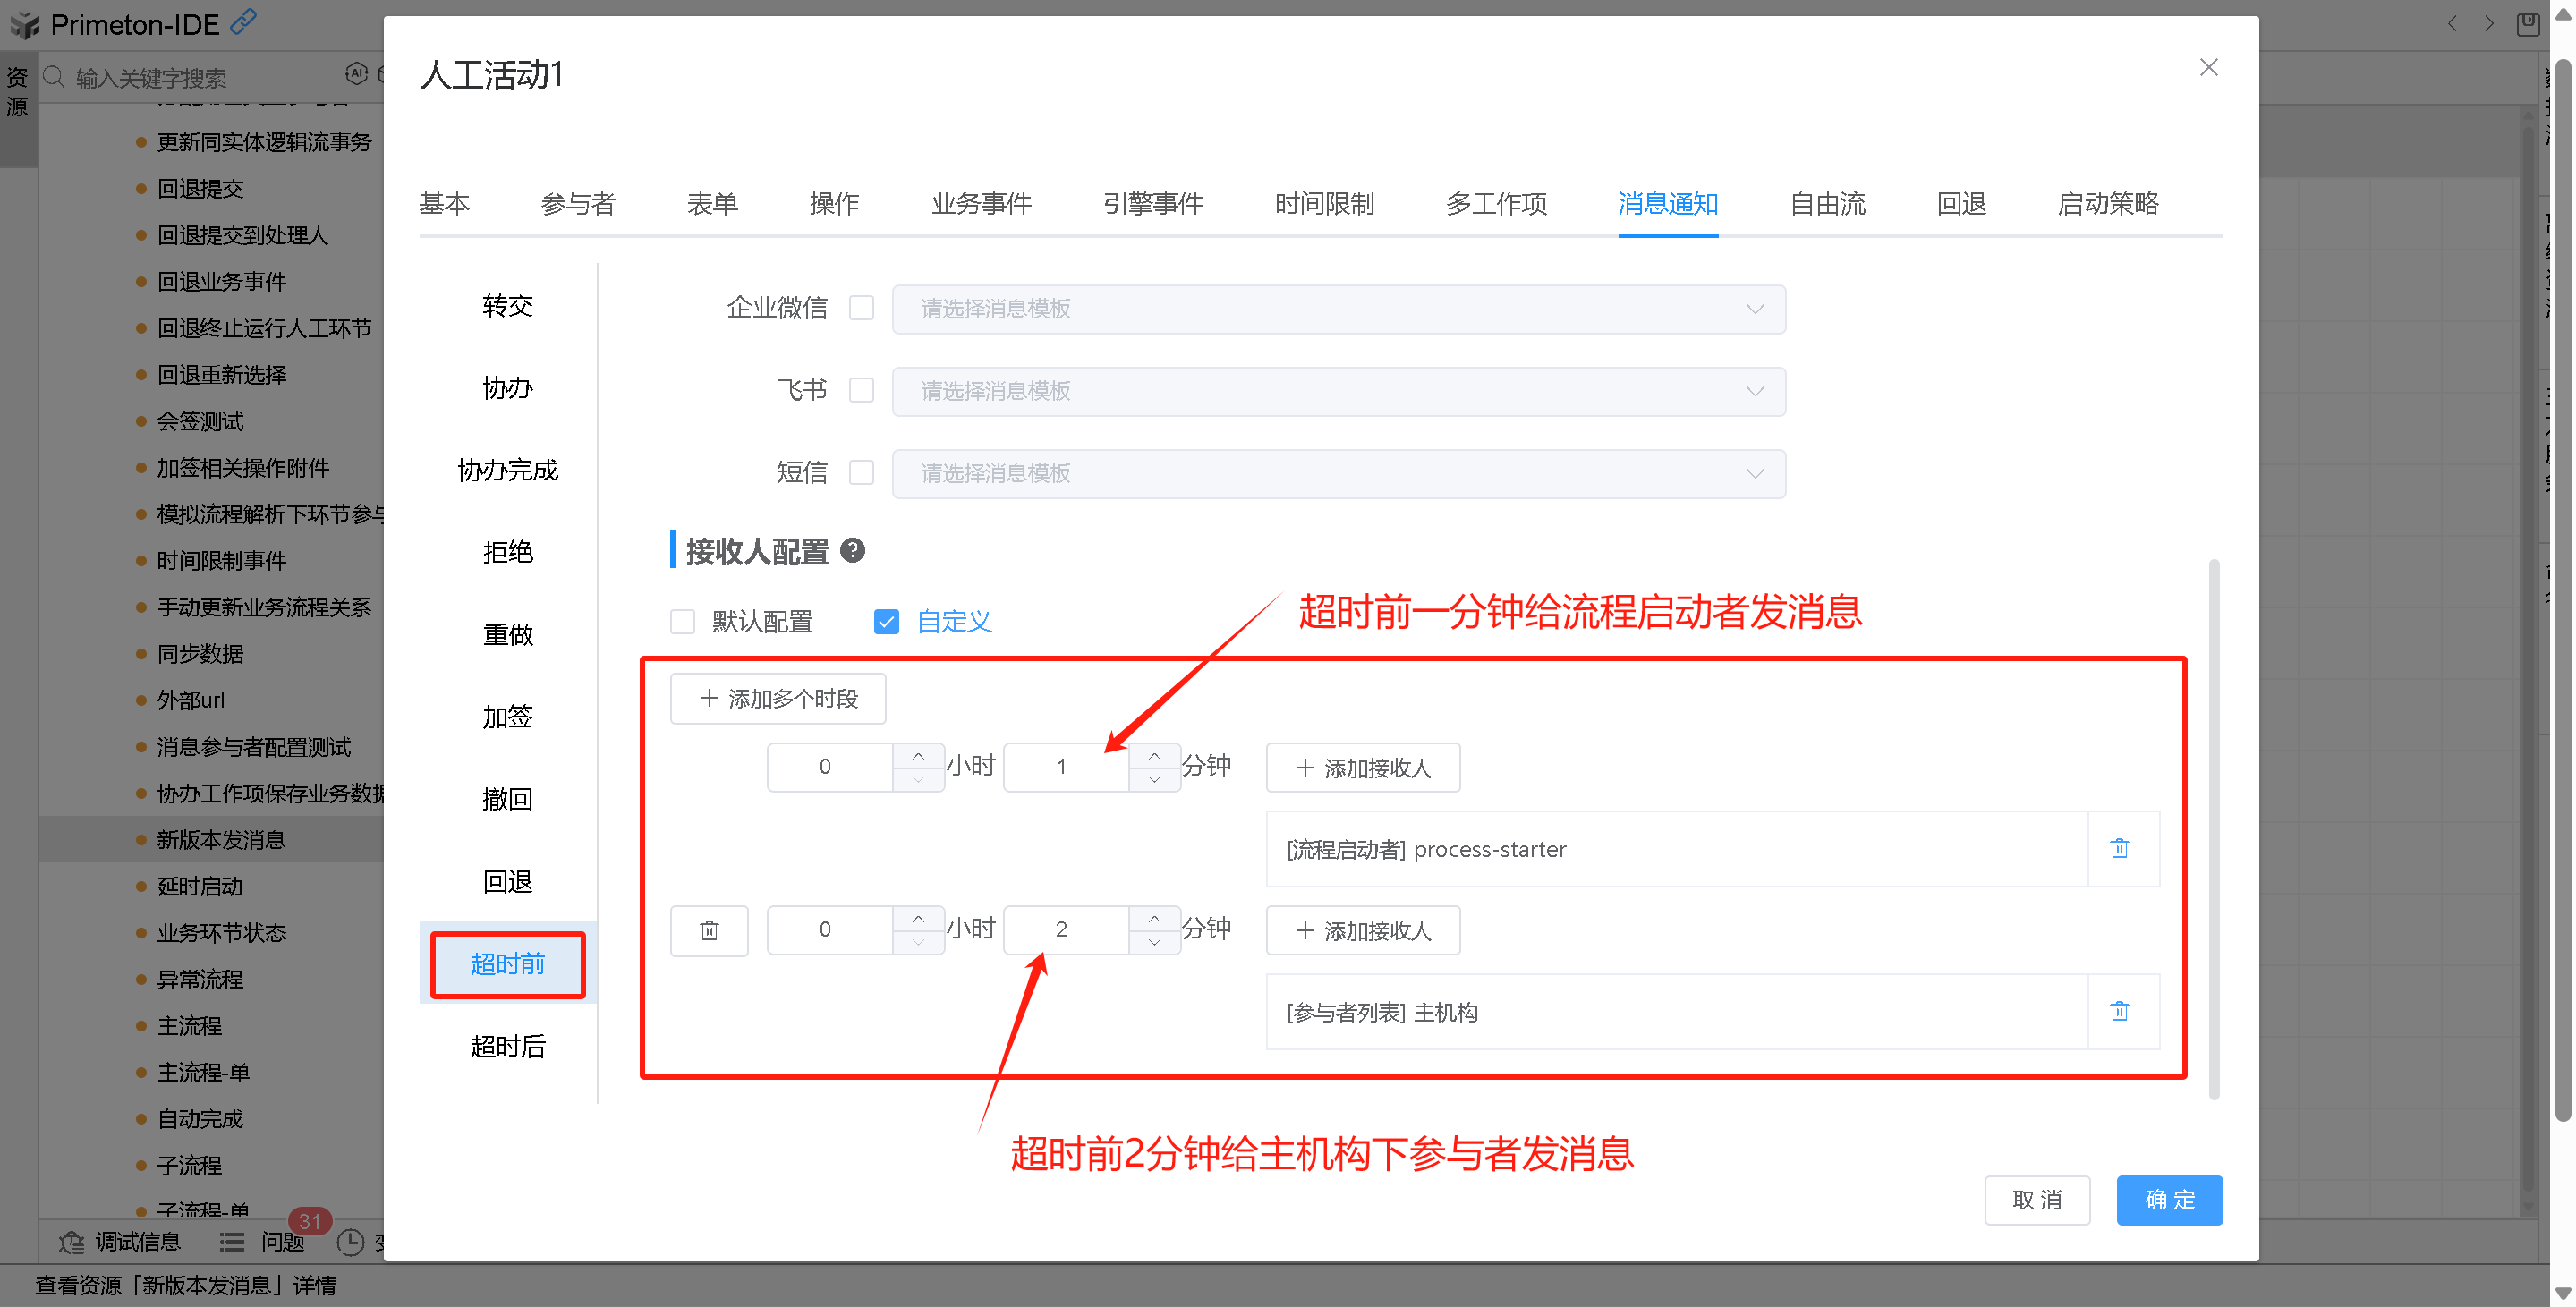Select the 超时后 side menu item
The height and width of the screenshot is (1307, 2576).
click(x=508, y=1046)
